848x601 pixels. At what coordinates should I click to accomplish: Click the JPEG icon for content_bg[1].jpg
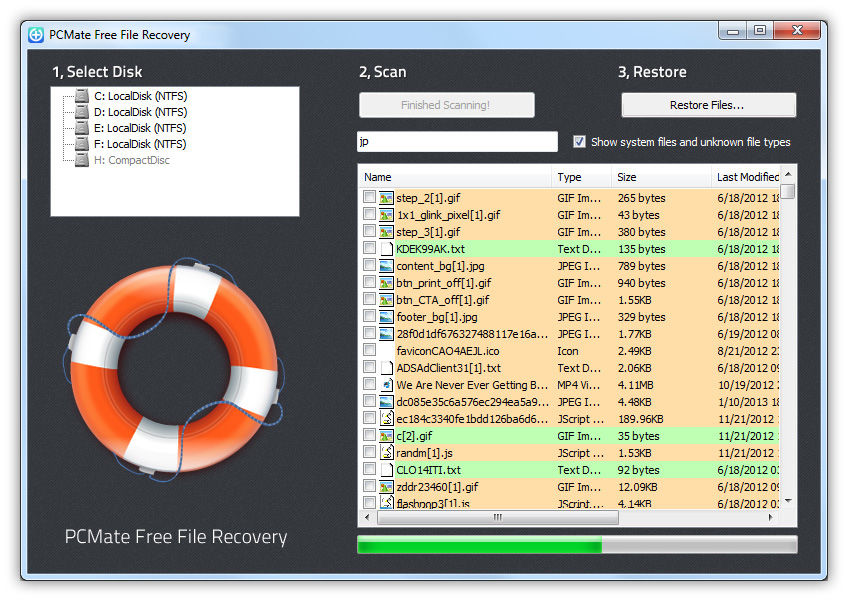tap(386, 266)
